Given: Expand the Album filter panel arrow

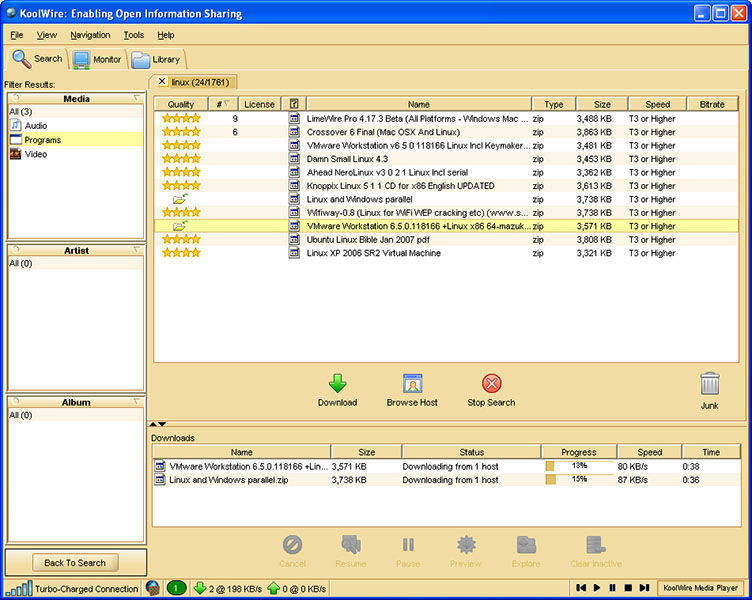Looking at the screenshot, I should (x=137, y=401).
